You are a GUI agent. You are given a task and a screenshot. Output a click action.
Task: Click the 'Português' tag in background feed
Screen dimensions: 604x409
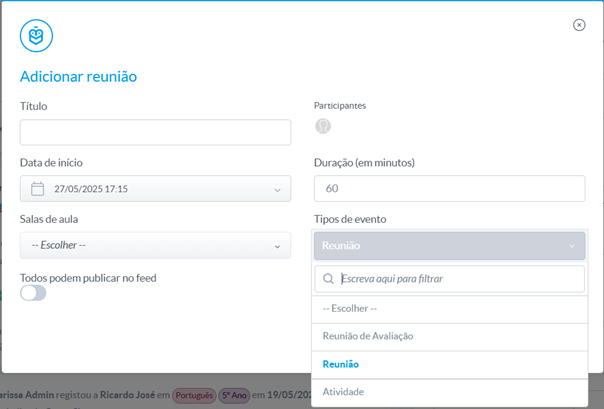pos(194,395)
